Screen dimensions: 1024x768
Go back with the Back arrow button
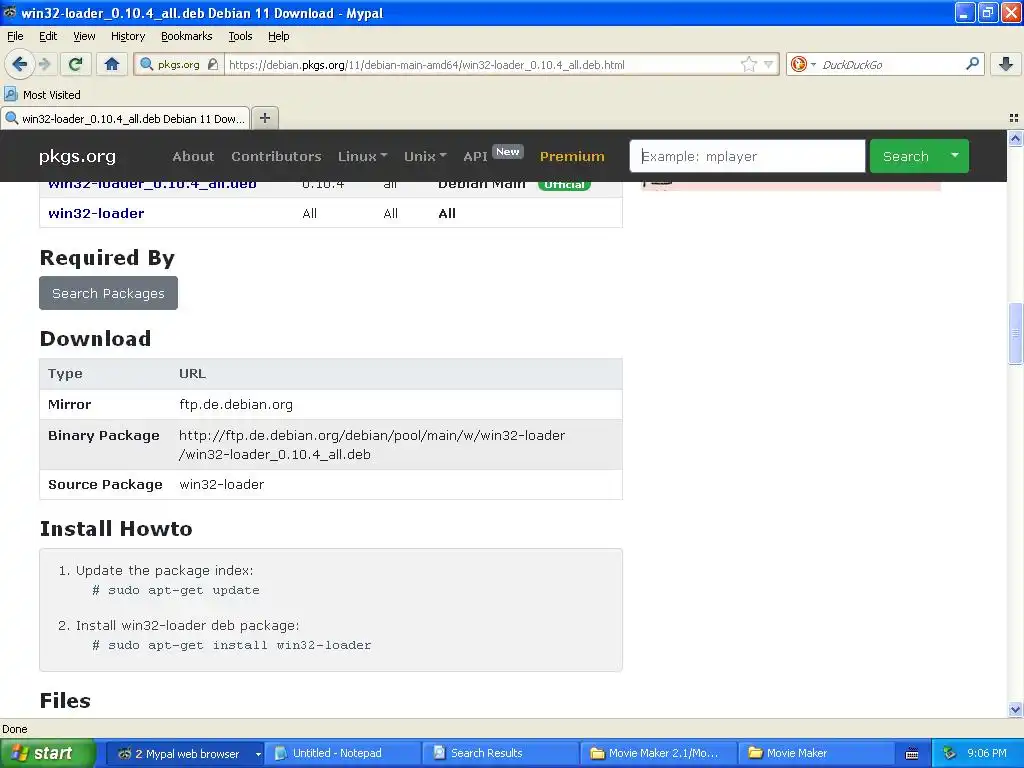coord(19,64)
